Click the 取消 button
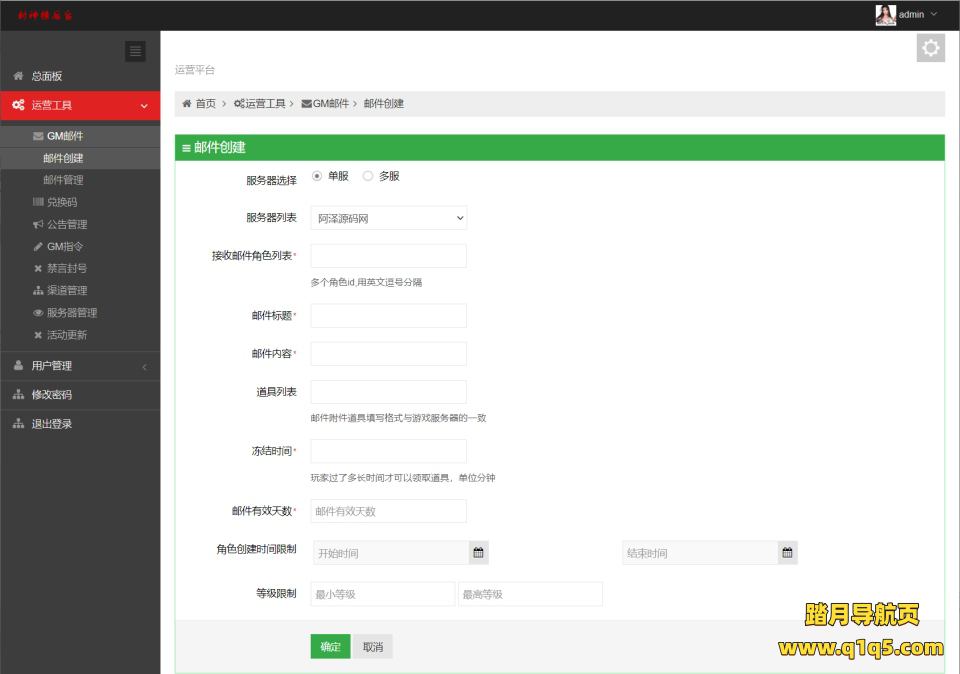This screenshot has width=960, height=674. tap(373, 647)
